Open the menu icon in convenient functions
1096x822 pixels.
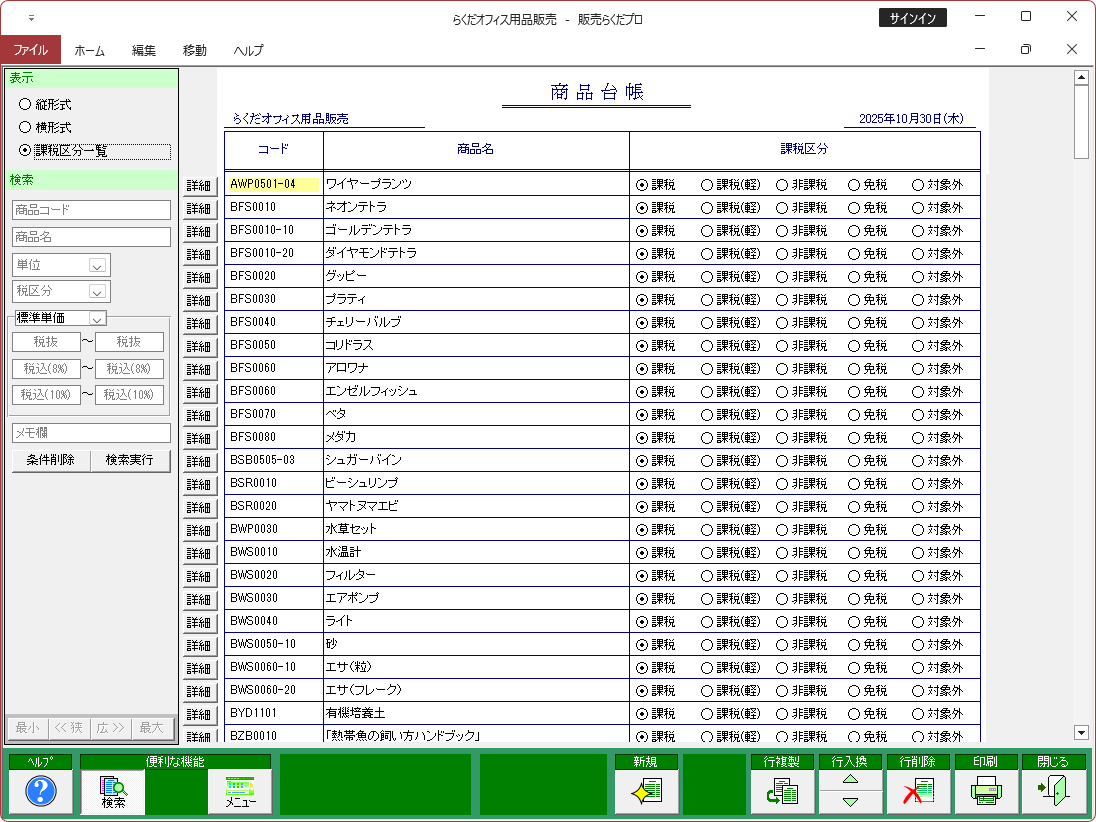[240, 792]
